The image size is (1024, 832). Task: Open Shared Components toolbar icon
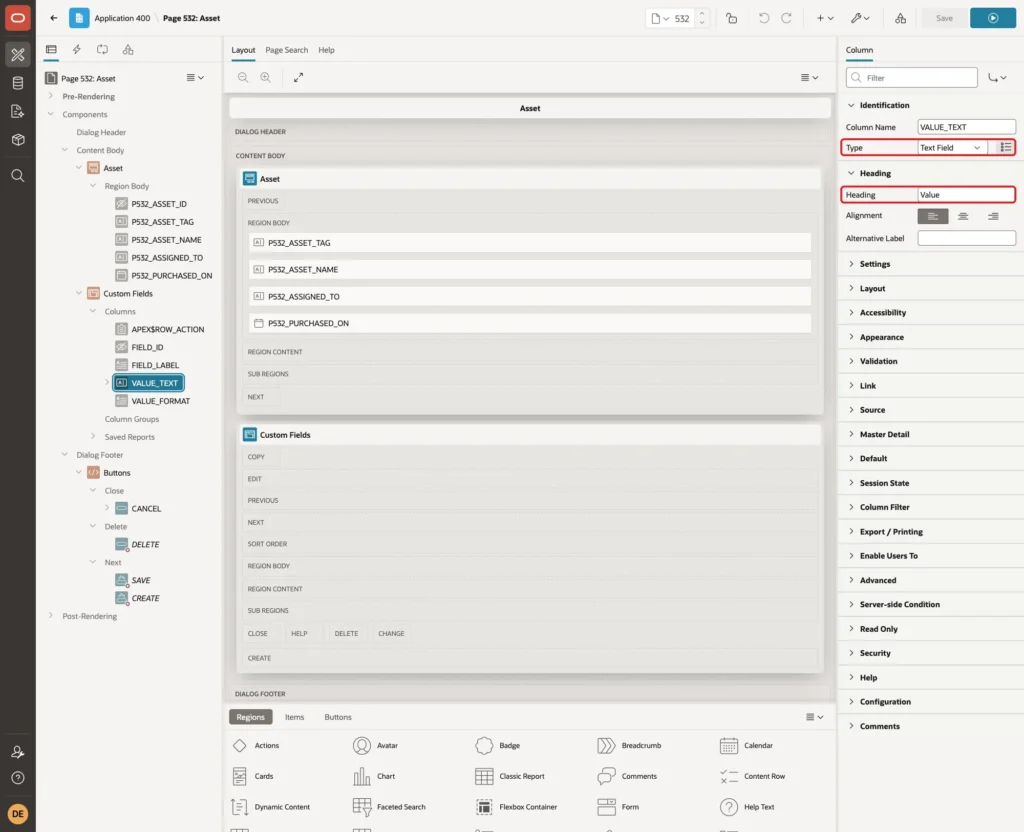pos(901,18)
